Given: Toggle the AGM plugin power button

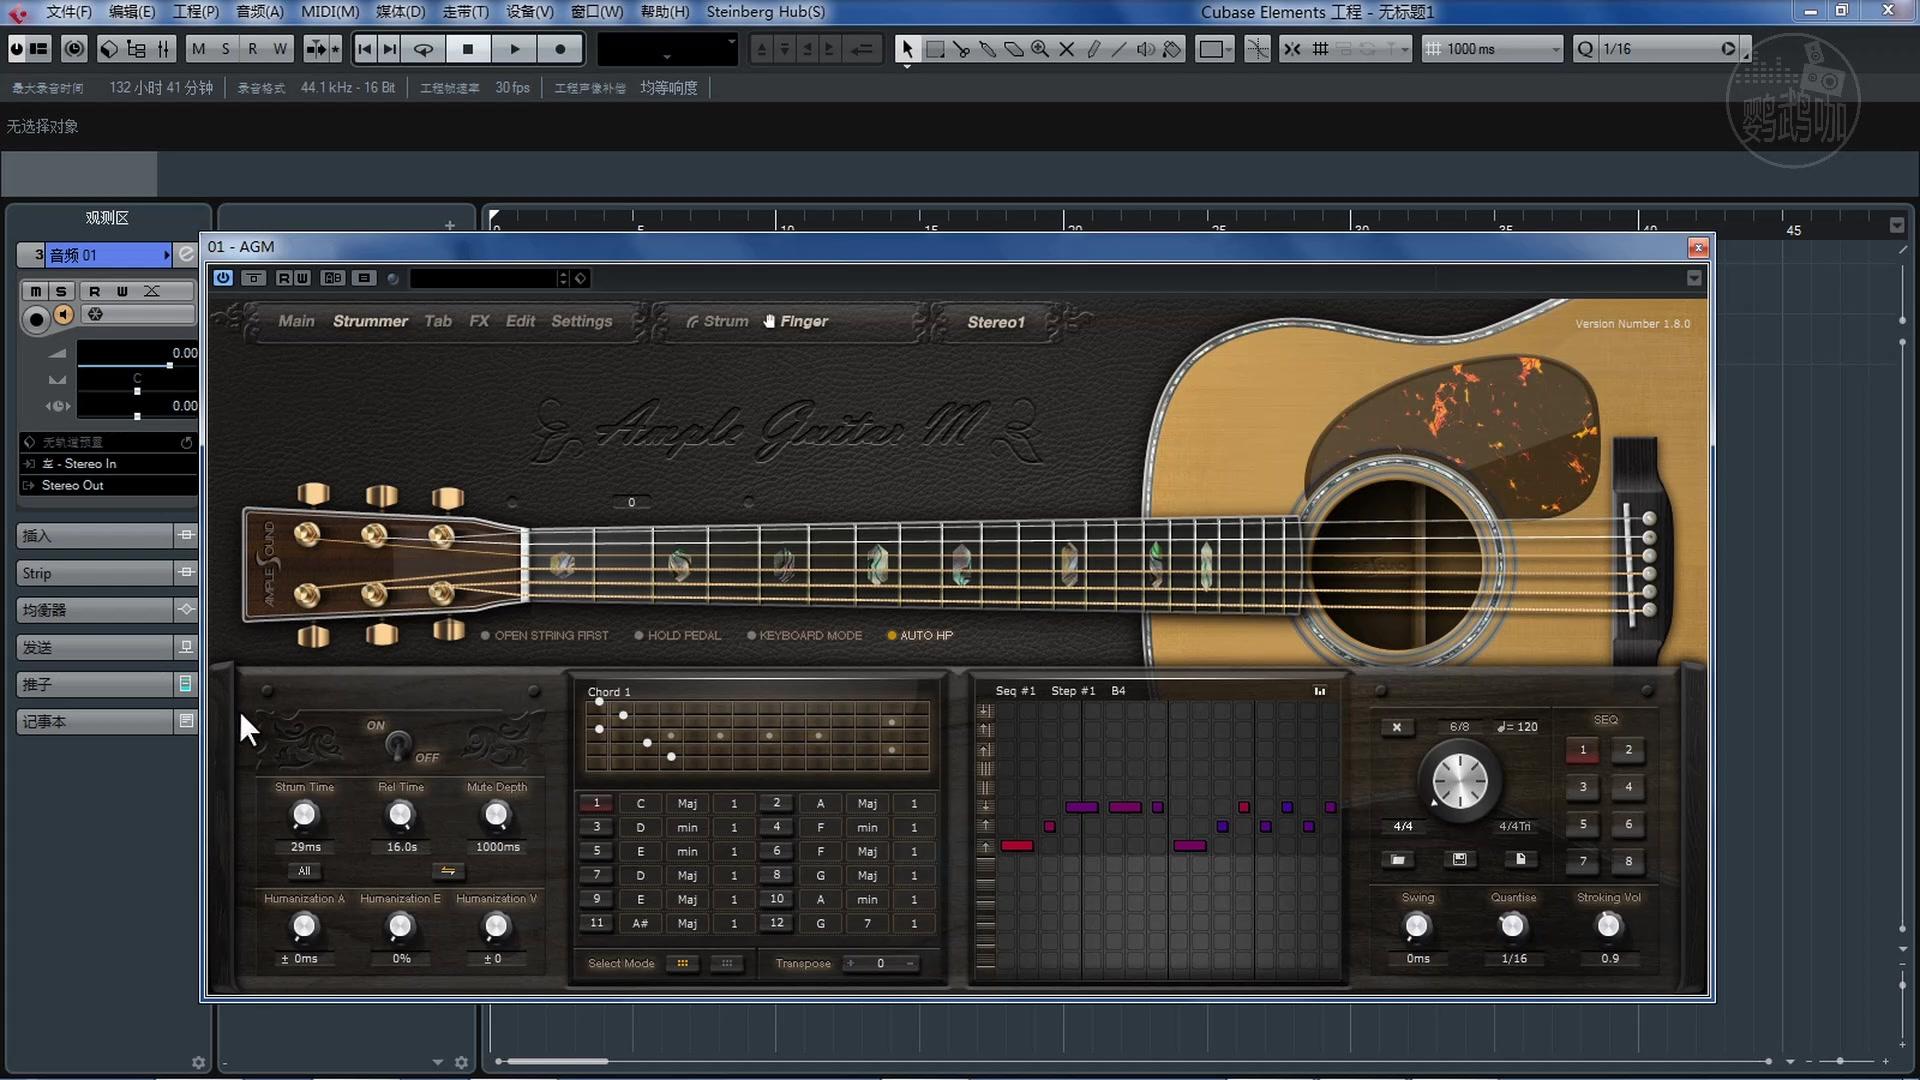Looking at the screenshot, I should pyautogui.click(x=222, y=278).
